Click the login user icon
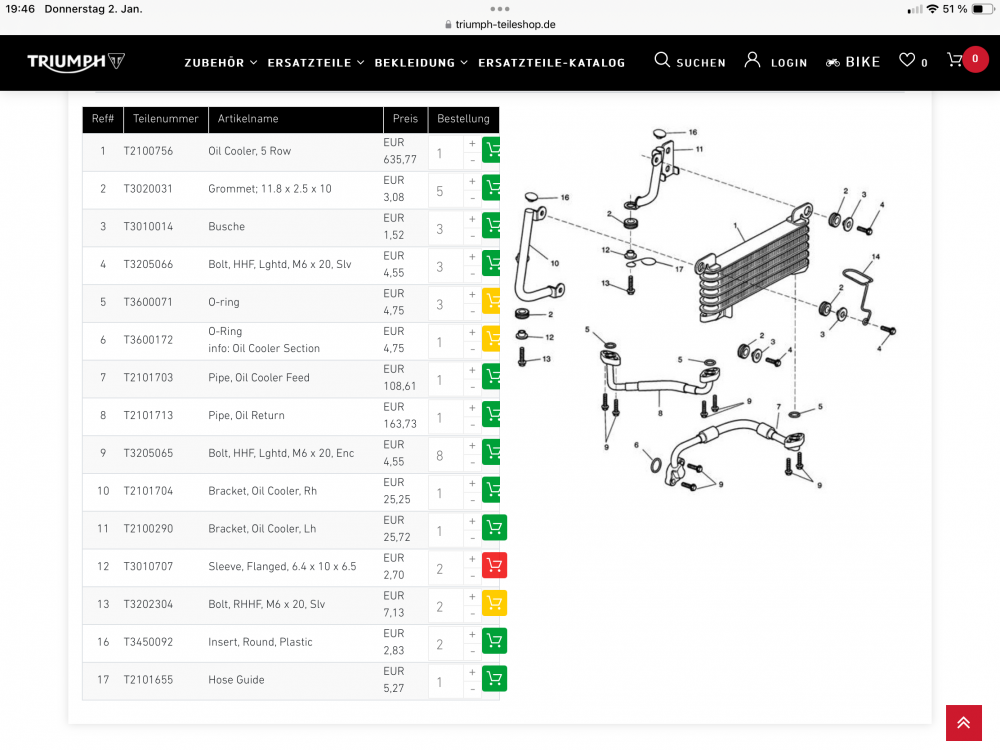1000x750 pixels. 753,60
